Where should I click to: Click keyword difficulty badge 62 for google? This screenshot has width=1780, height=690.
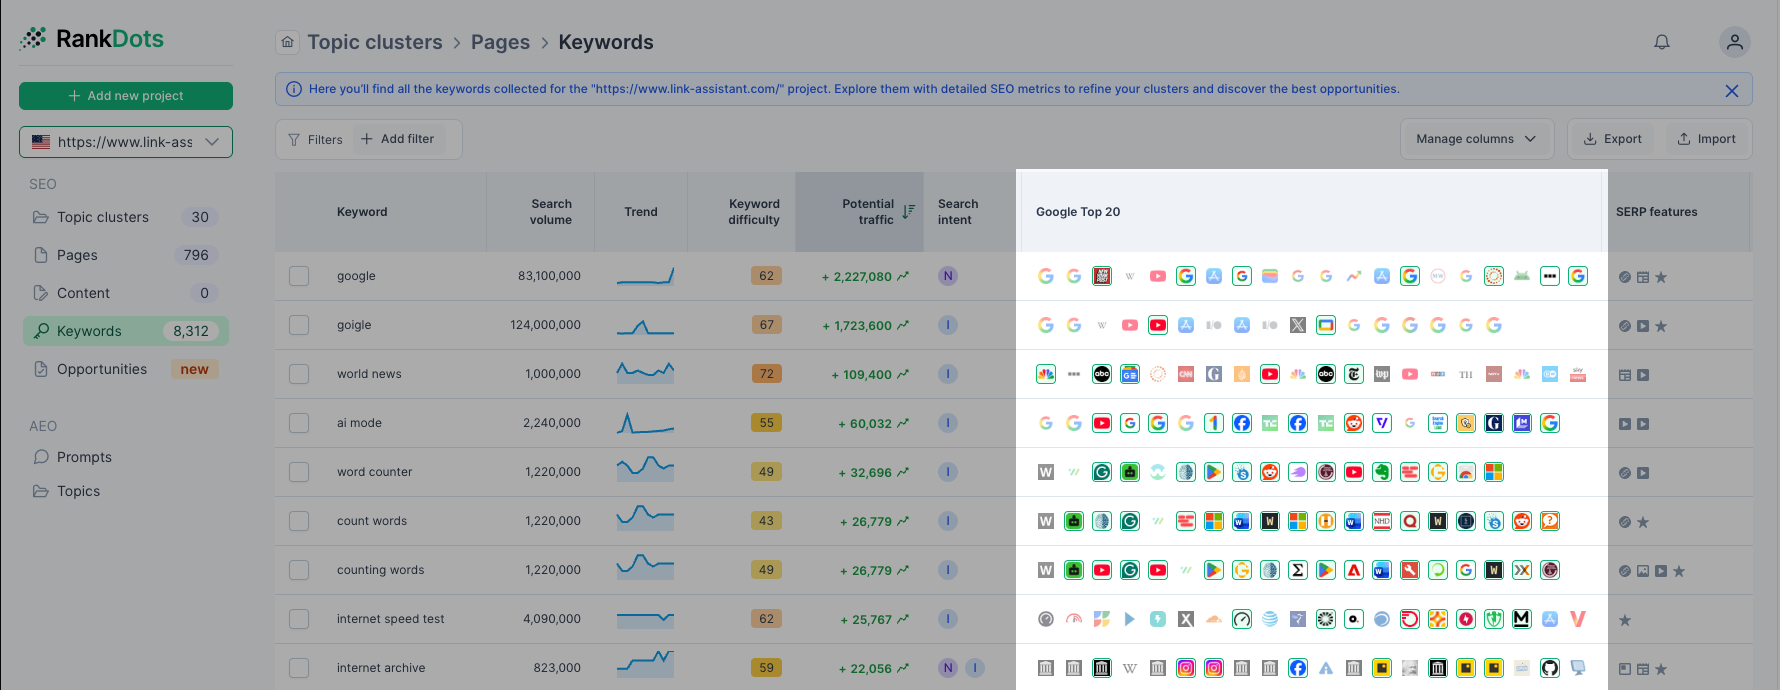coord(766,276)
